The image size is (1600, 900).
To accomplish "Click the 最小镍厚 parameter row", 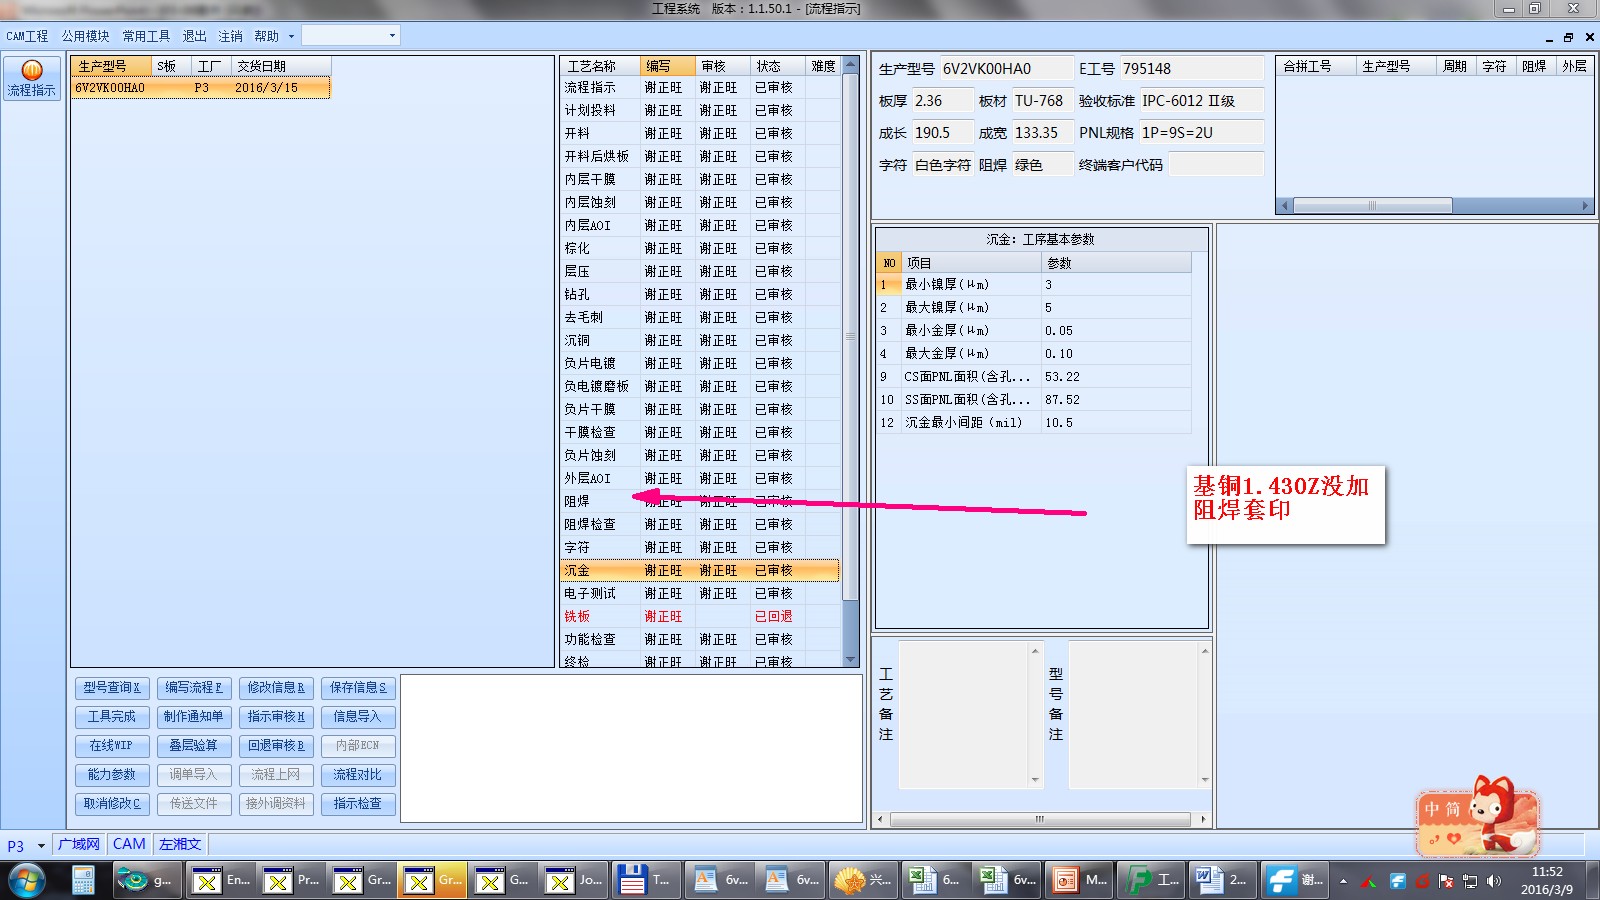I will [x=1034, y=285].
